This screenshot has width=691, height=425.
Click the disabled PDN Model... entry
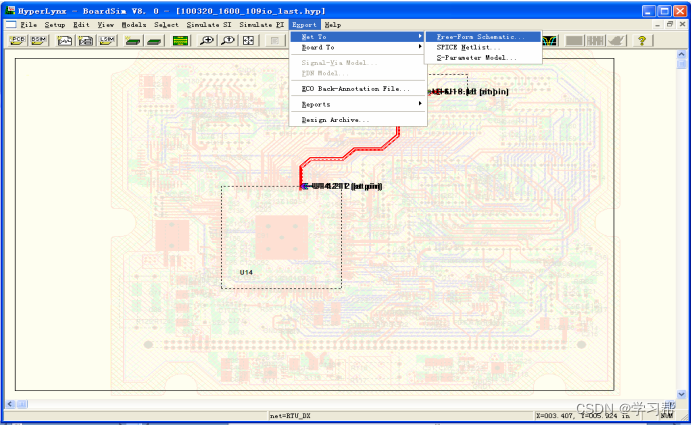(x=358, y=73)
